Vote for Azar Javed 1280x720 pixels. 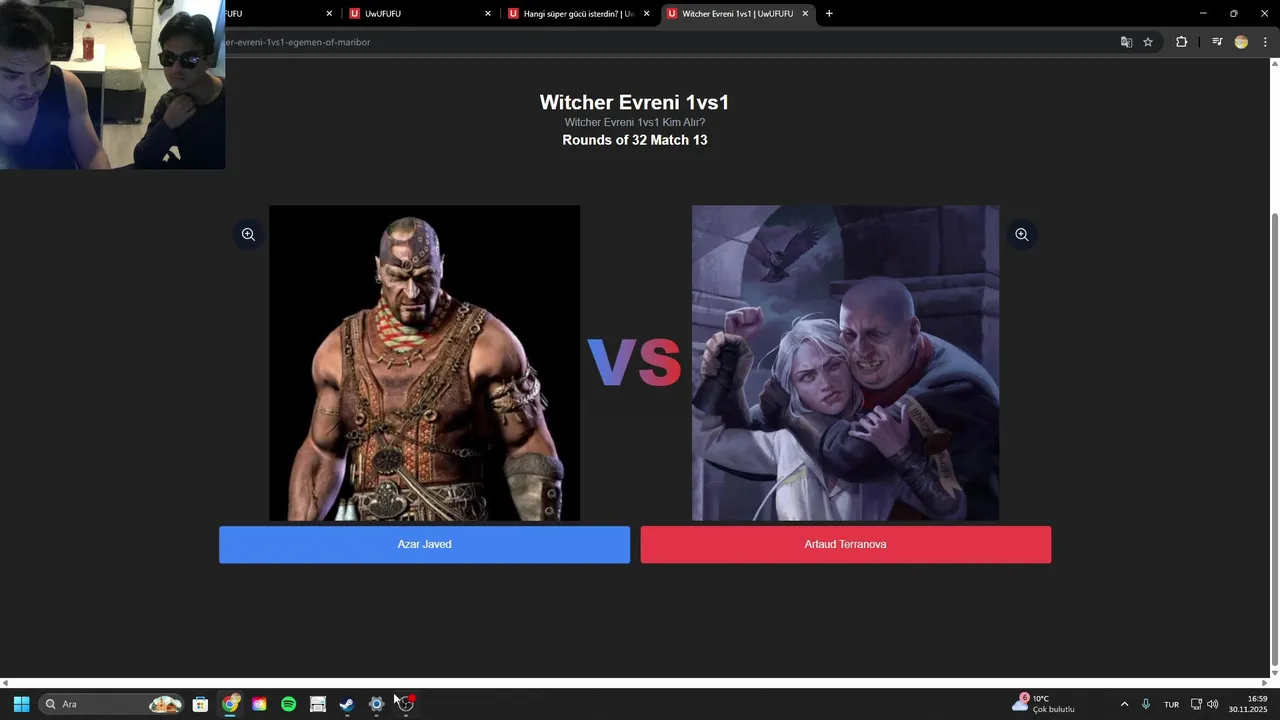pyautogui.click(x=424, y=545)
